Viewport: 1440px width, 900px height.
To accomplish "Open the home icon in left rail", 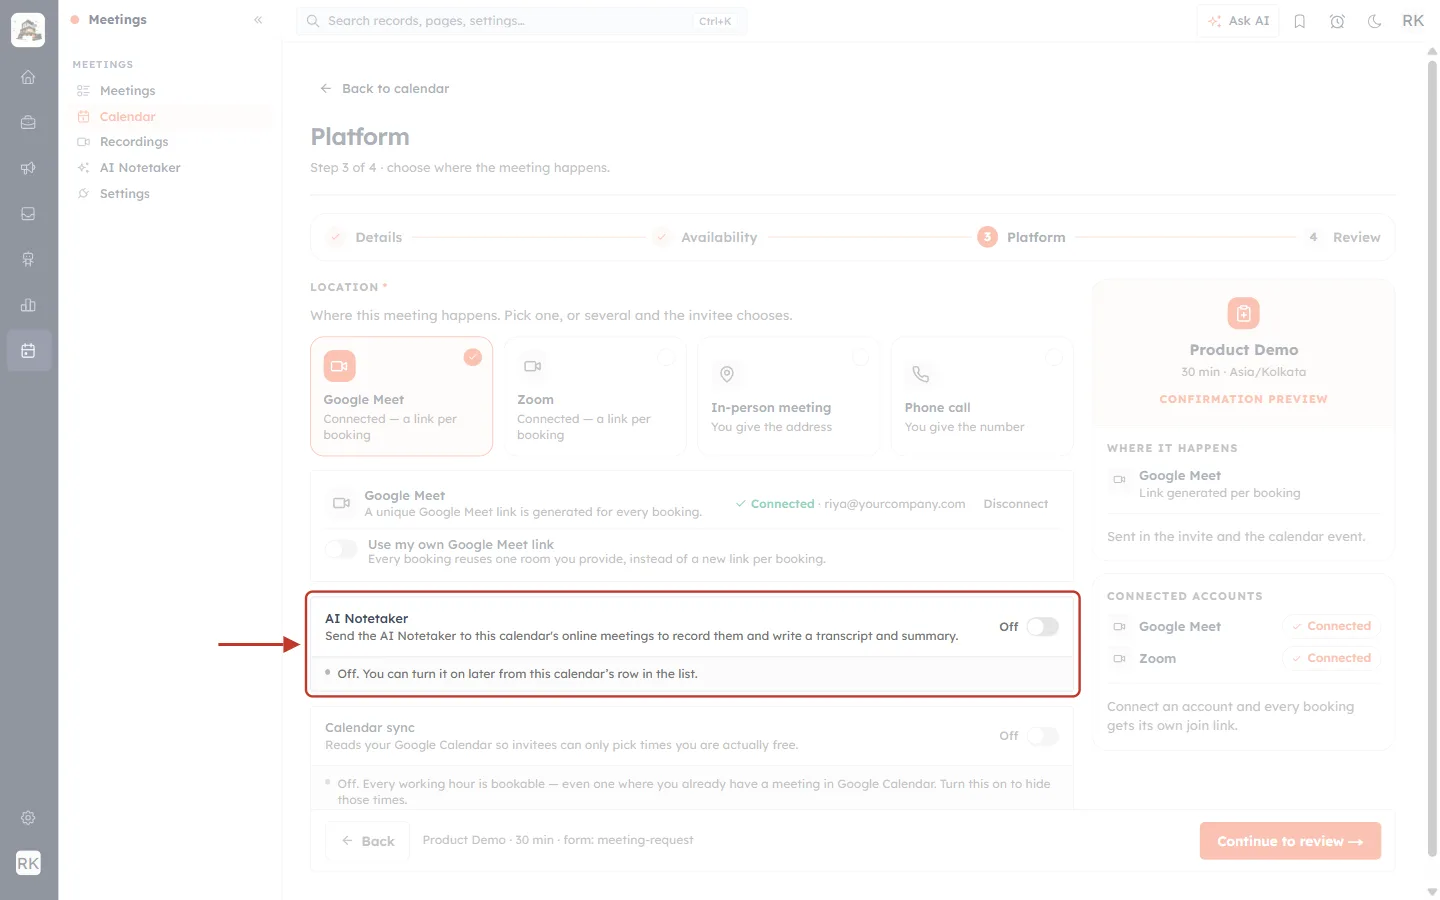I will [x=28, y=77].
